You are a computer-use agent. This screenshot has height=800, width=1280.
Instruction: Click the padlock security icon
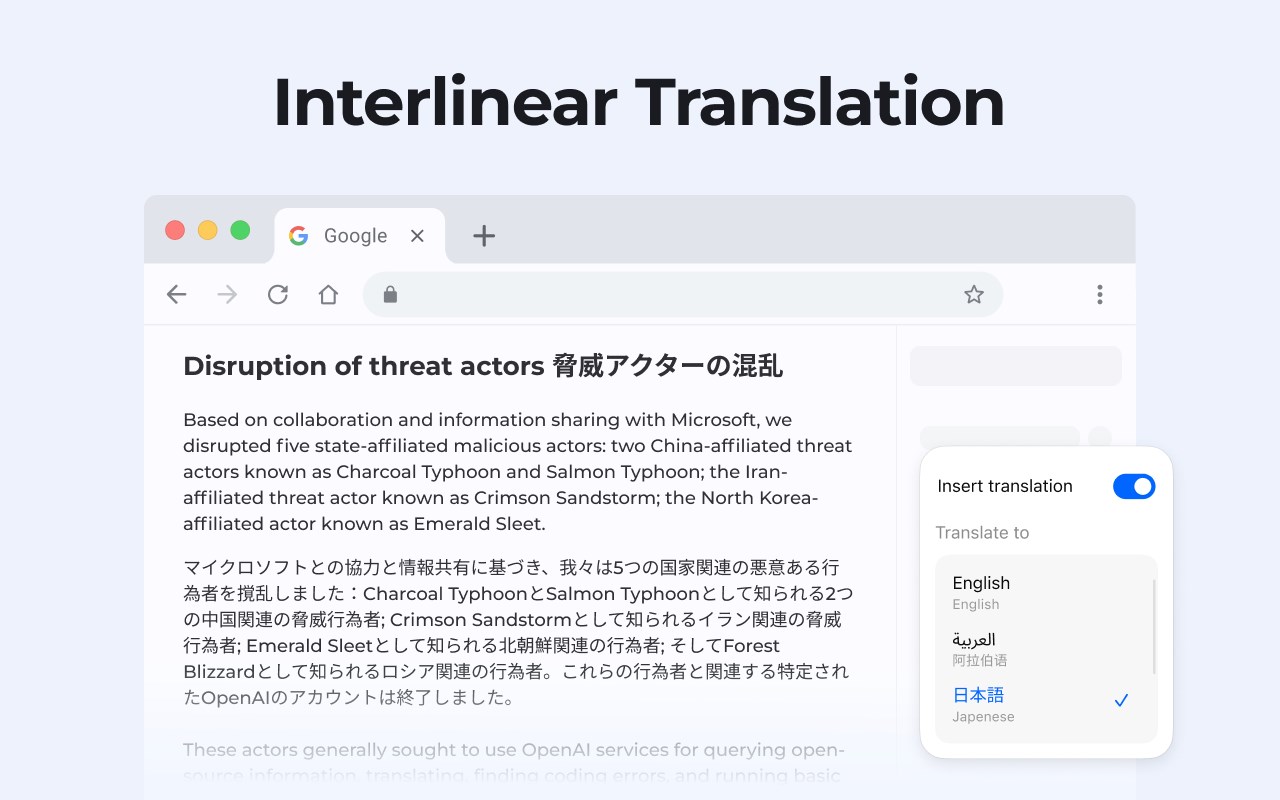click(x=389, y=294)
